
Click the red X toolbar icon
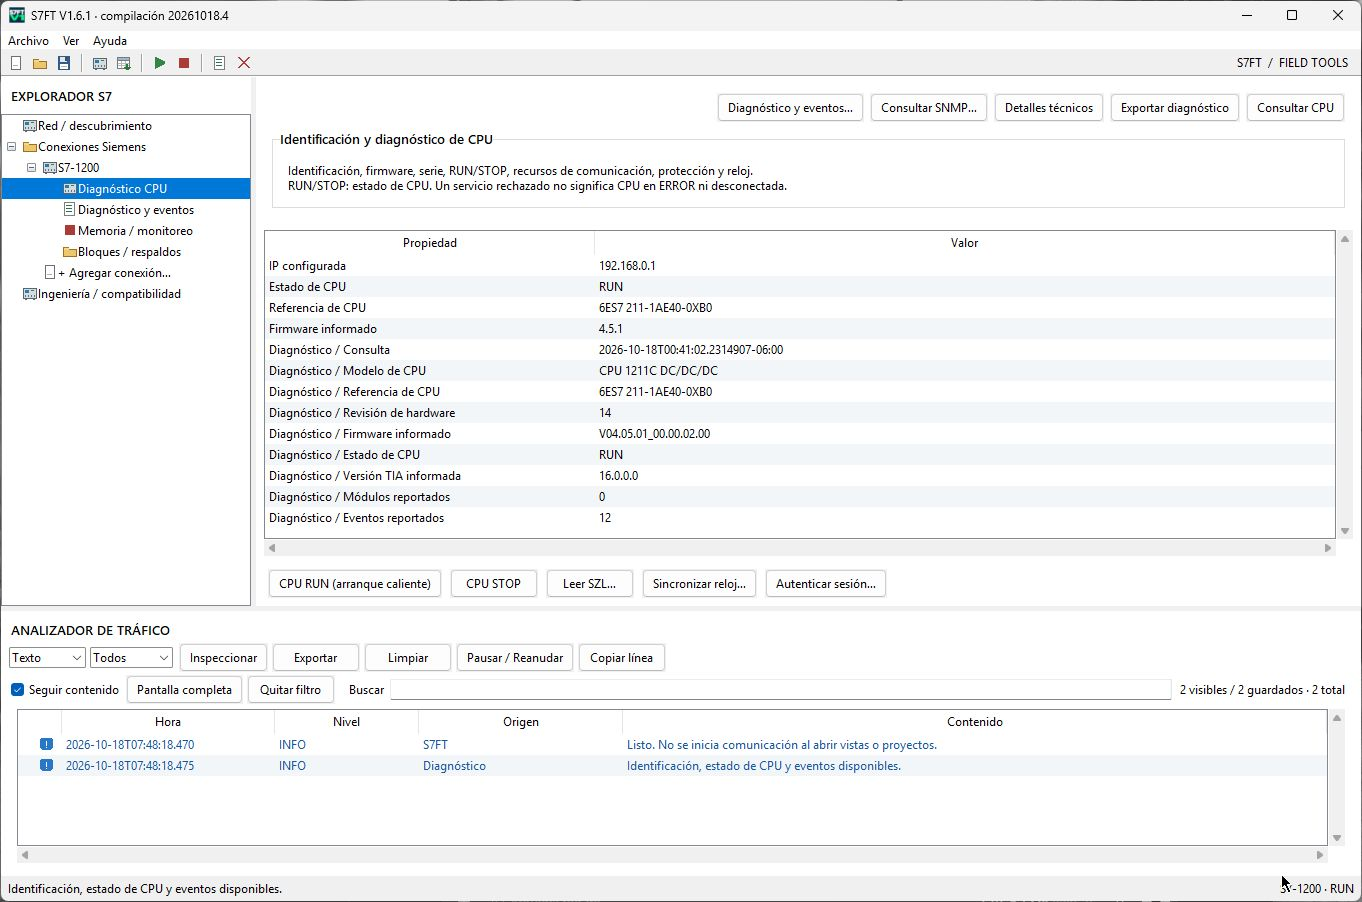[244, 63]
